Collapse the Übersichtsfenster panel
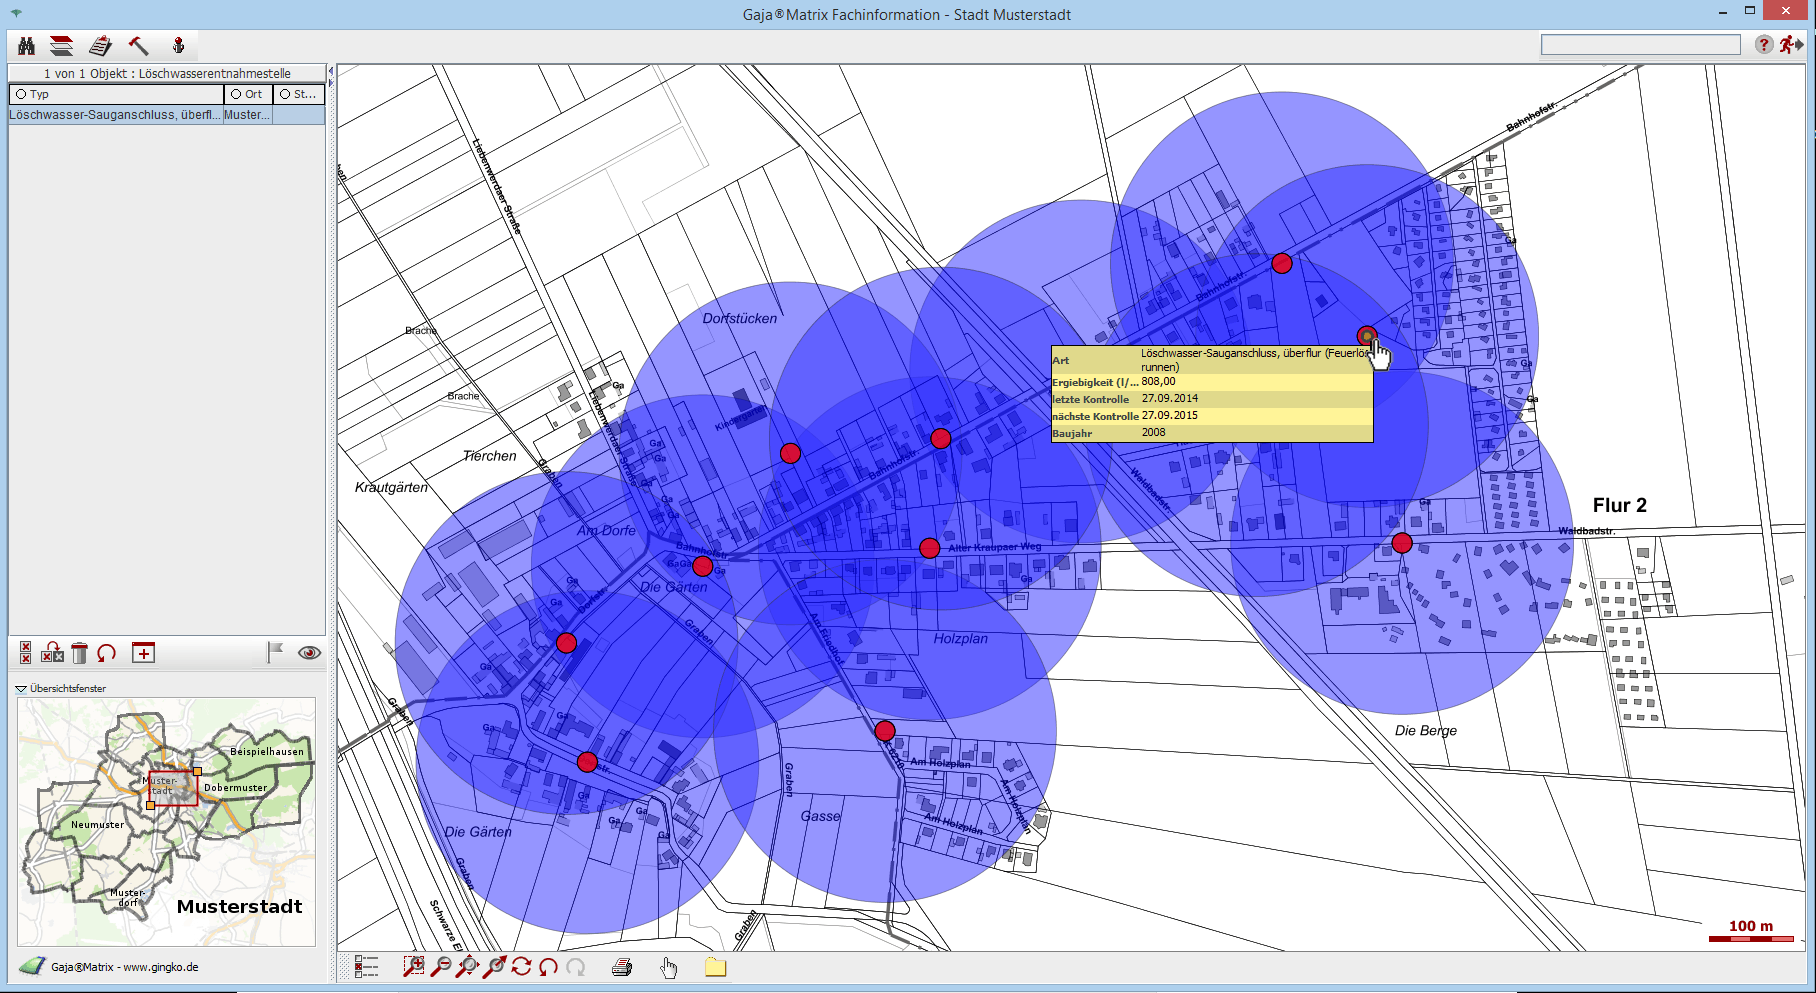The image size is (1816, 993). pyautogui.click(x=21, y=689)
